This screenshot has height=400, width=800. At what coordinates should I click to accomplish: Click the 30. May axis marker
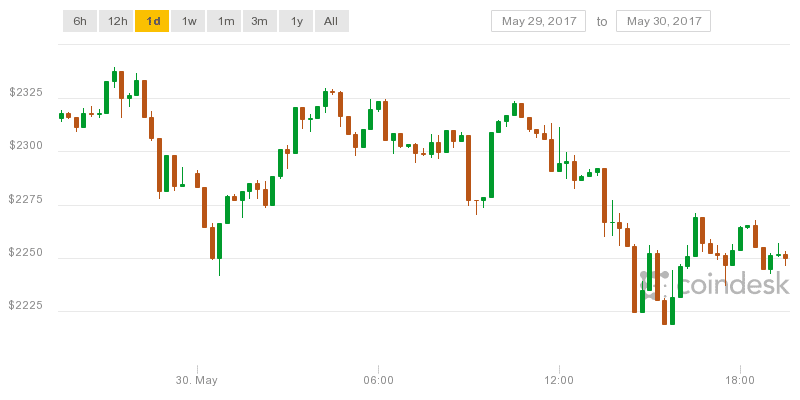pos(197,380)
